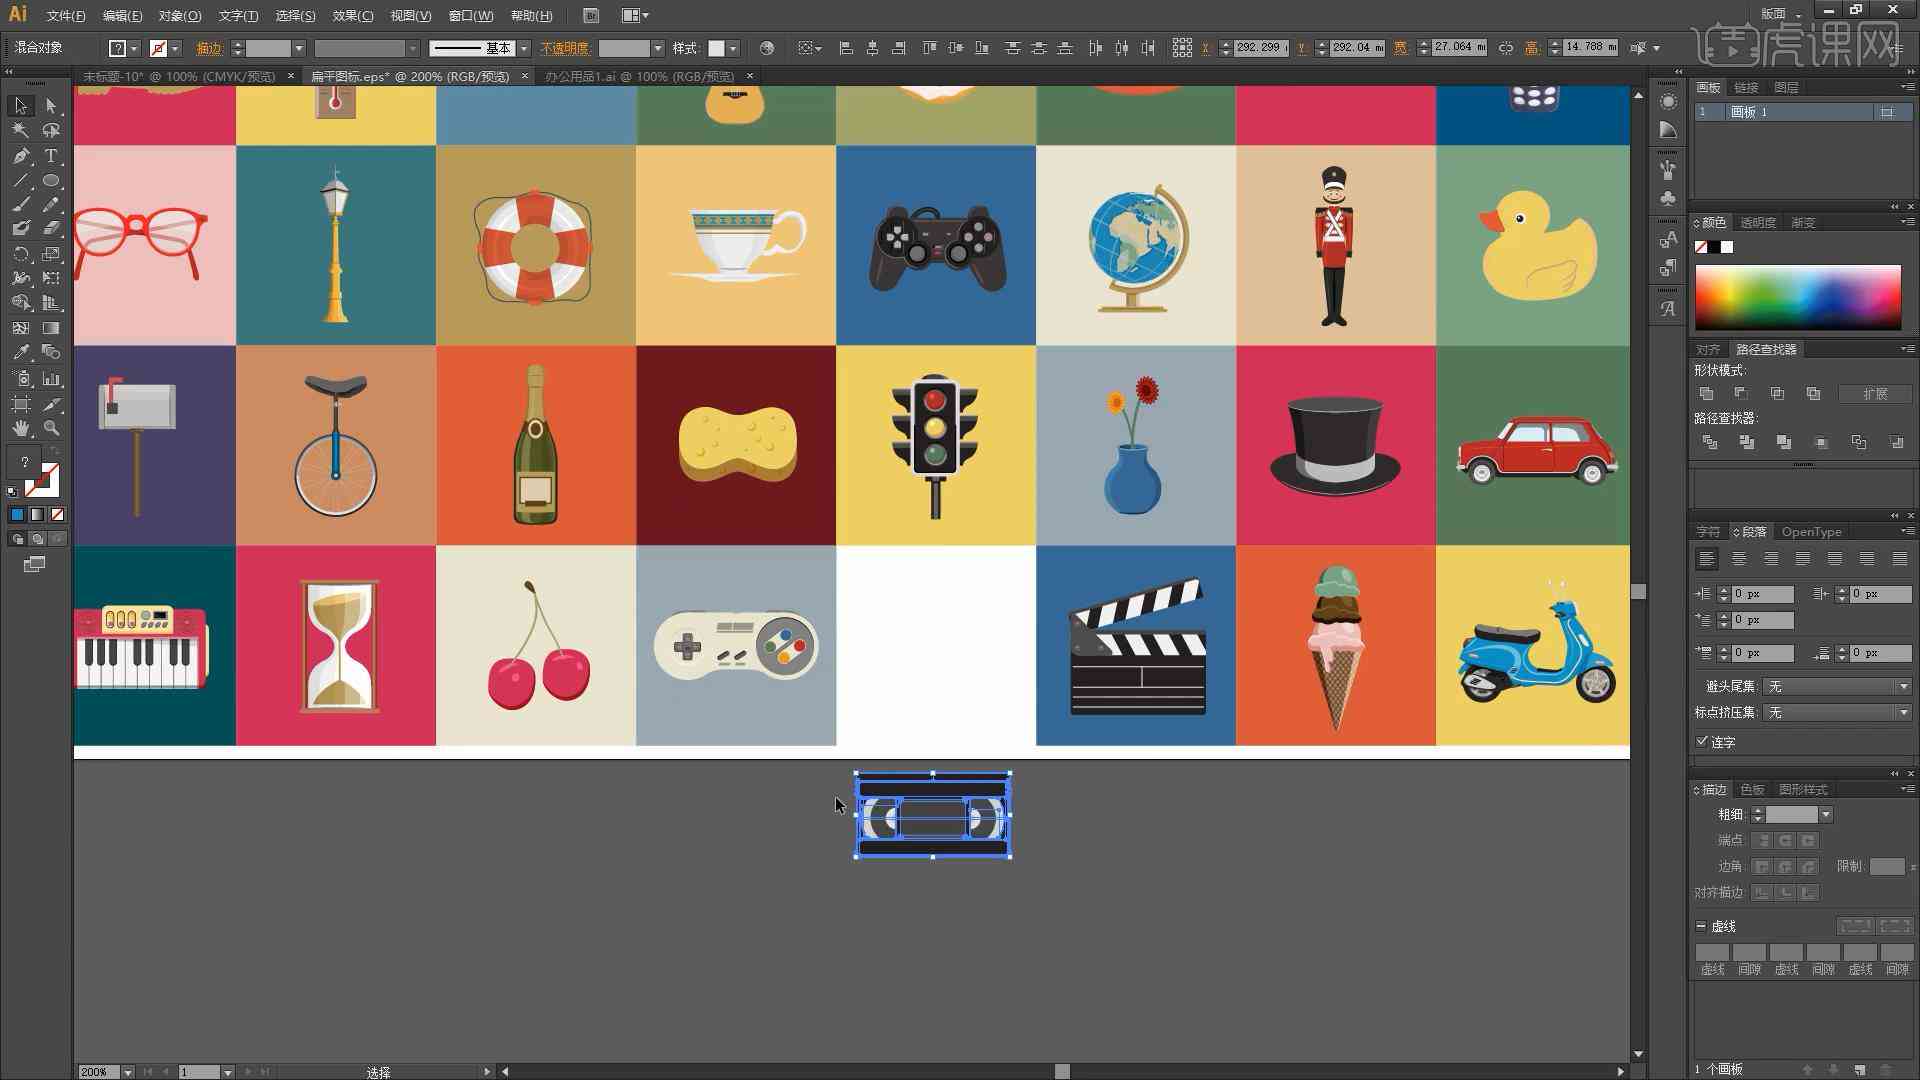Viewport: 1920px width, 1080px height.
Task: Expand the 描边 section in properties
Action: [1696, 787]
